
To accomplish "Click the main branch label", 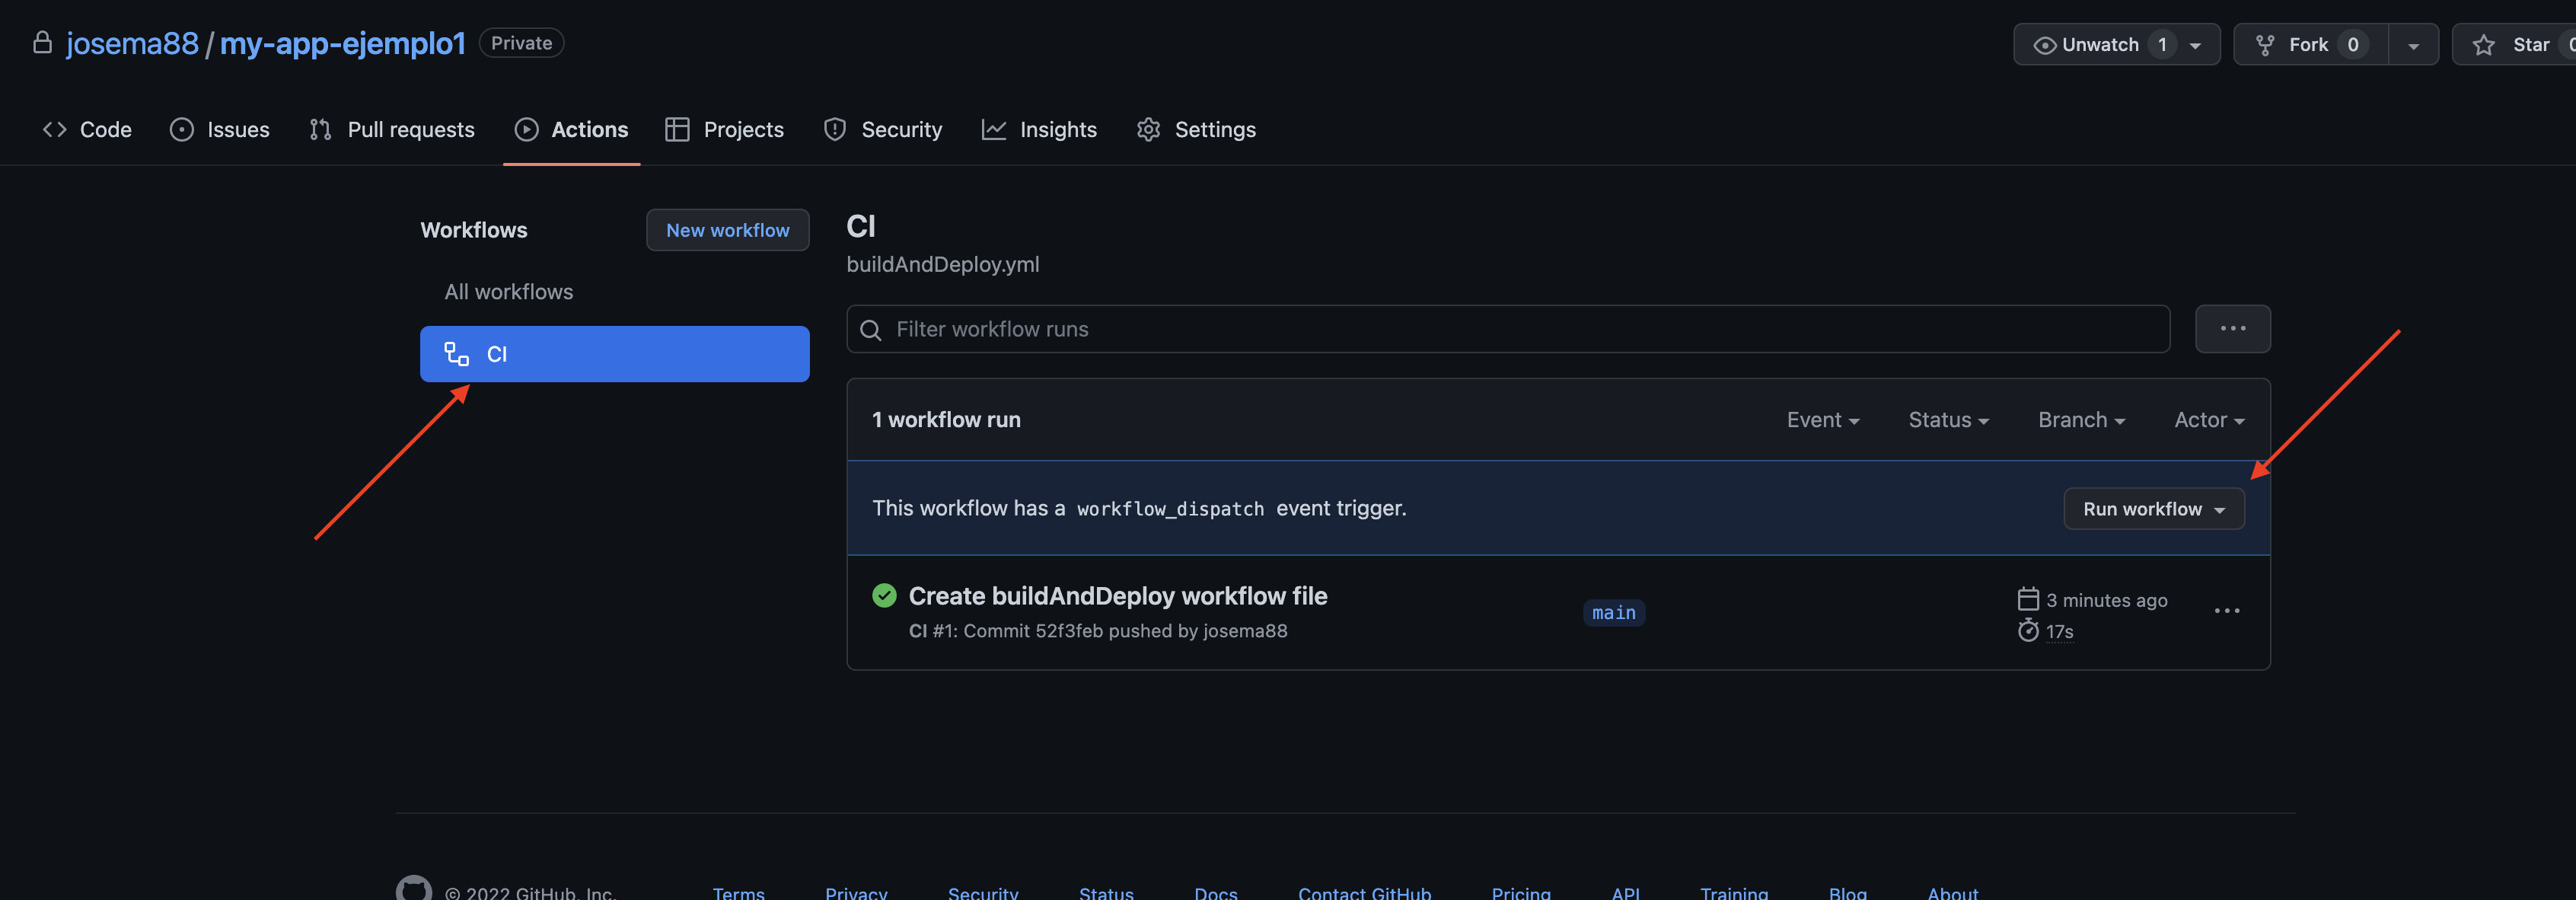I will (x=1613, y=613).
